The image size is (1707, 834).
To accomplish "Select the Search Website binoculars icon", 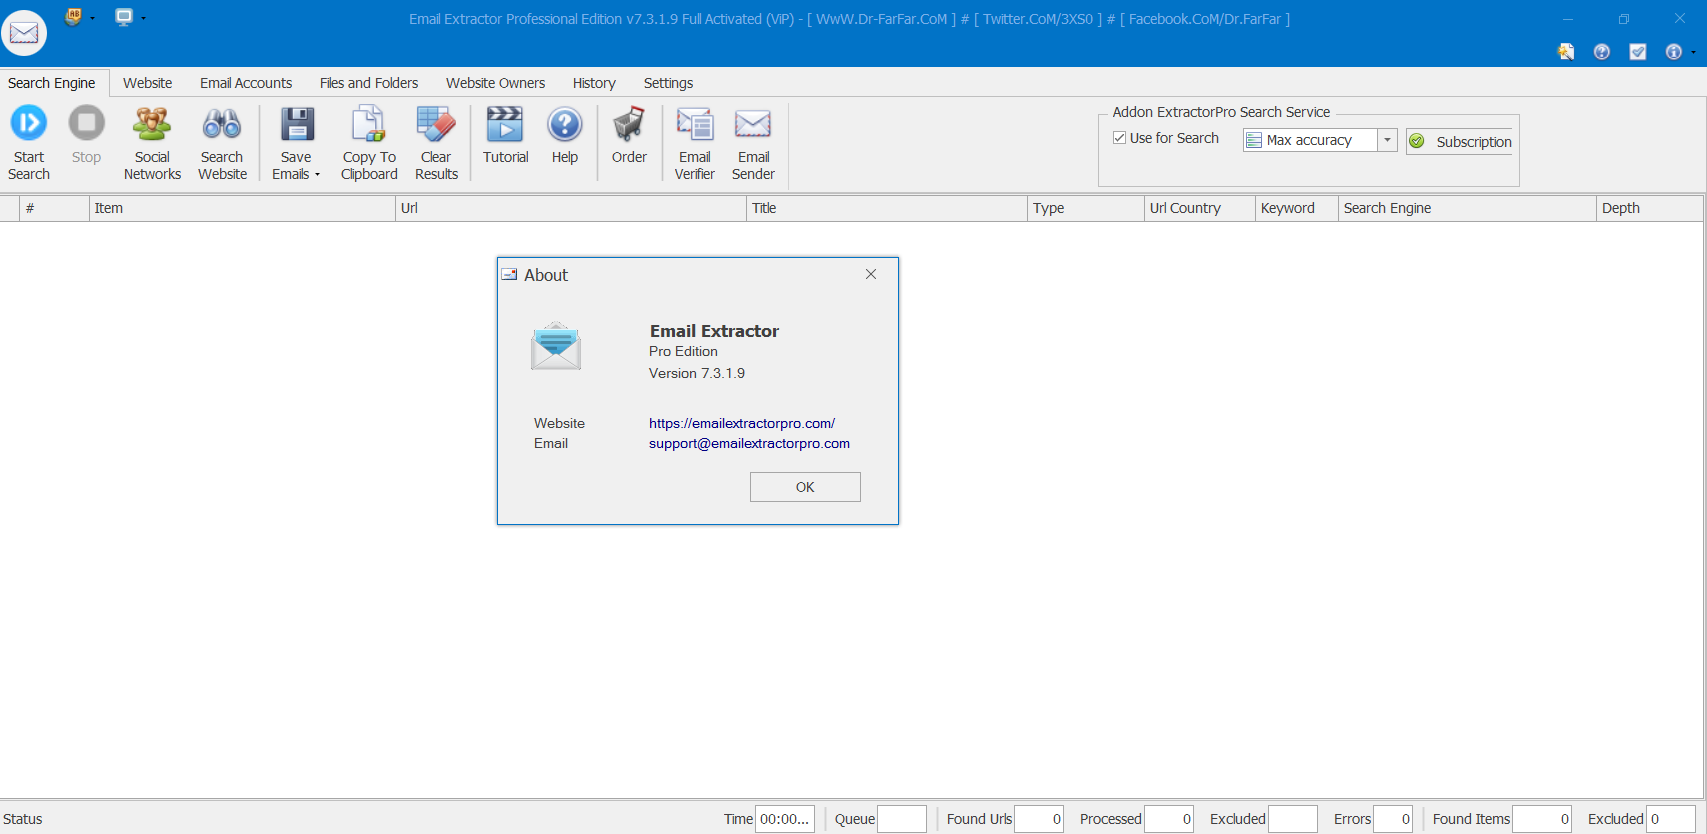I will pyautogui.click(x=222, y=124).
